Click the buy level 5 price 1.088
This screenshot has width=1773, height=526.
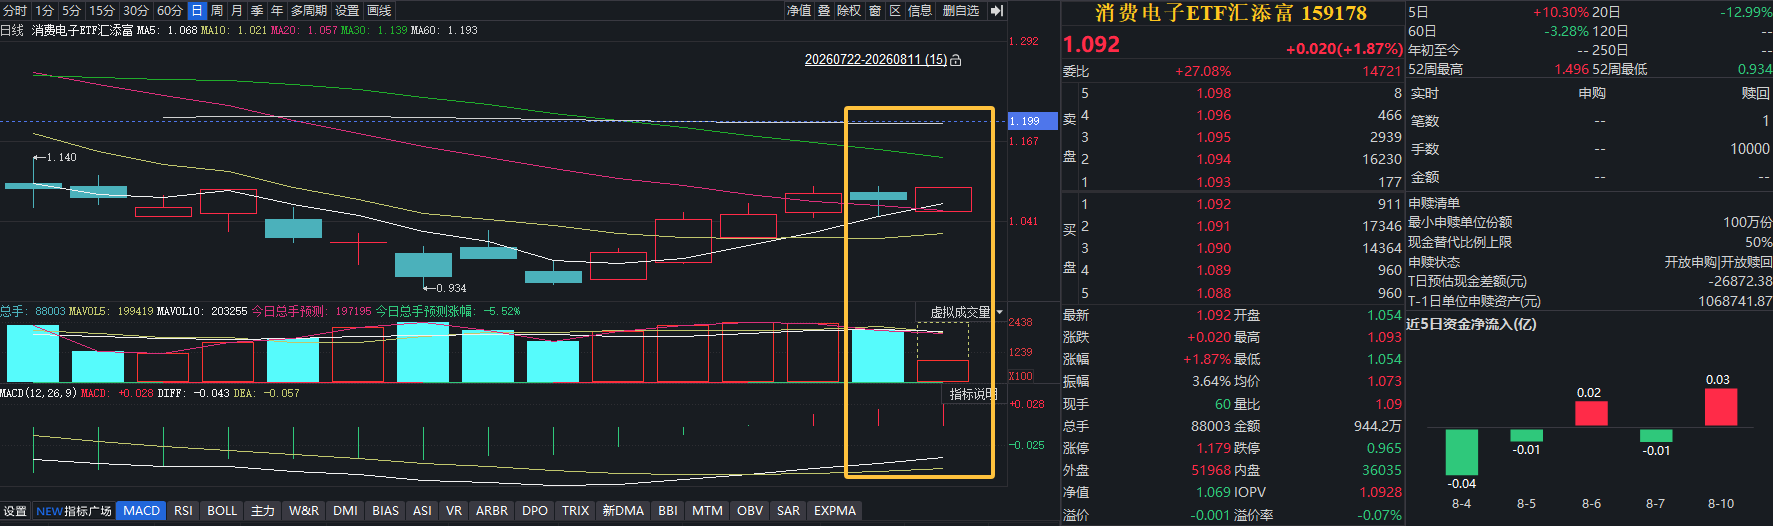click(1213, 293)
